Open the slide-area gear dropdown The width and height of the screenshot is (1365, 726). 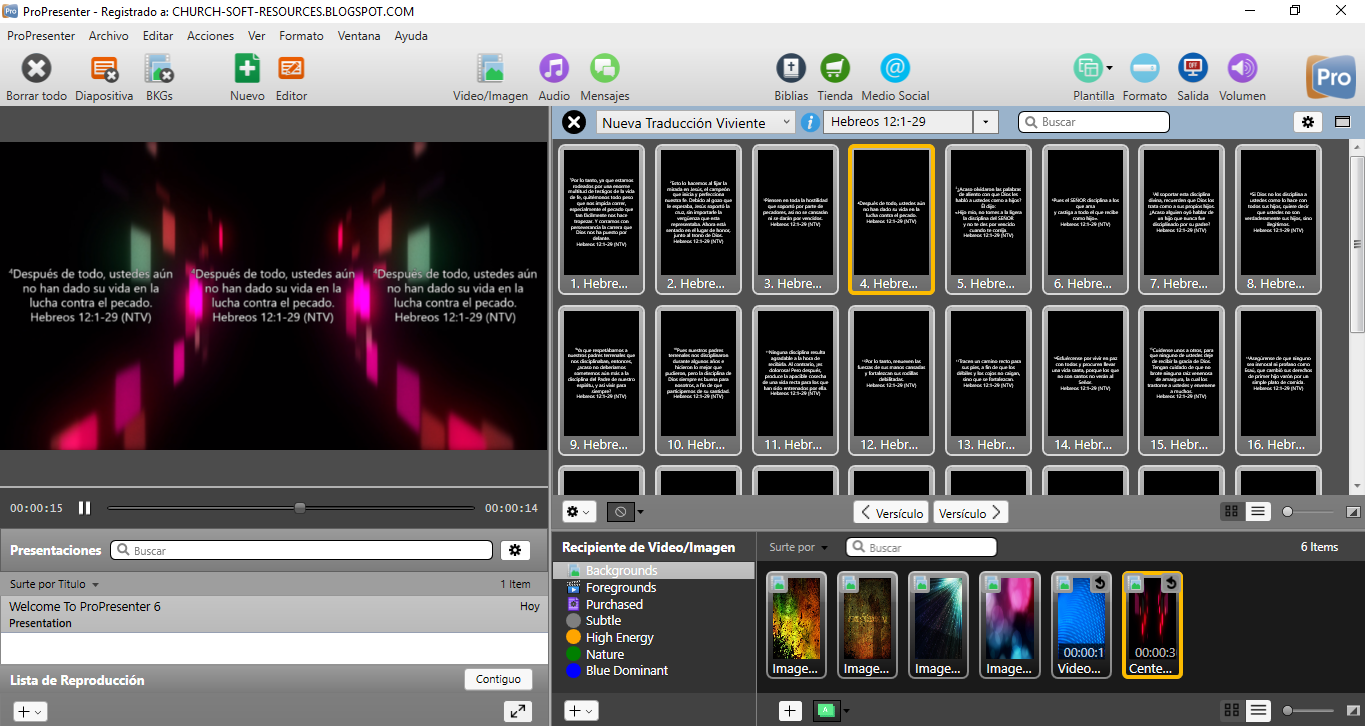point(579,512)
